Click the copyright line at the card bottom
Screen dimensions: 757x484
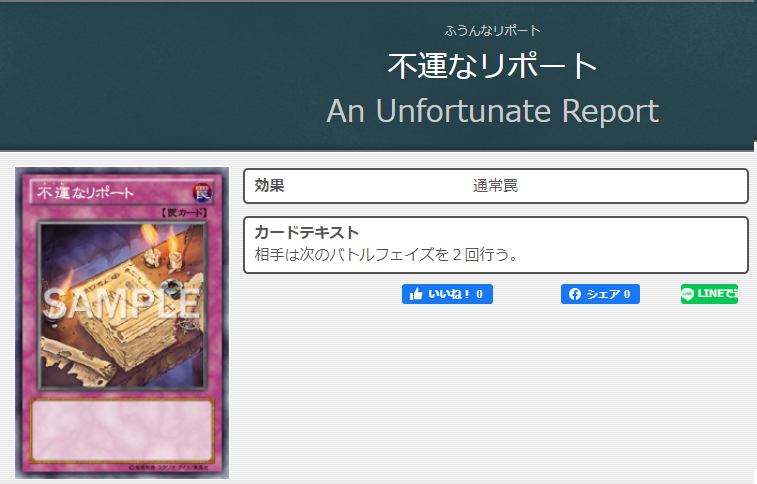168,468
